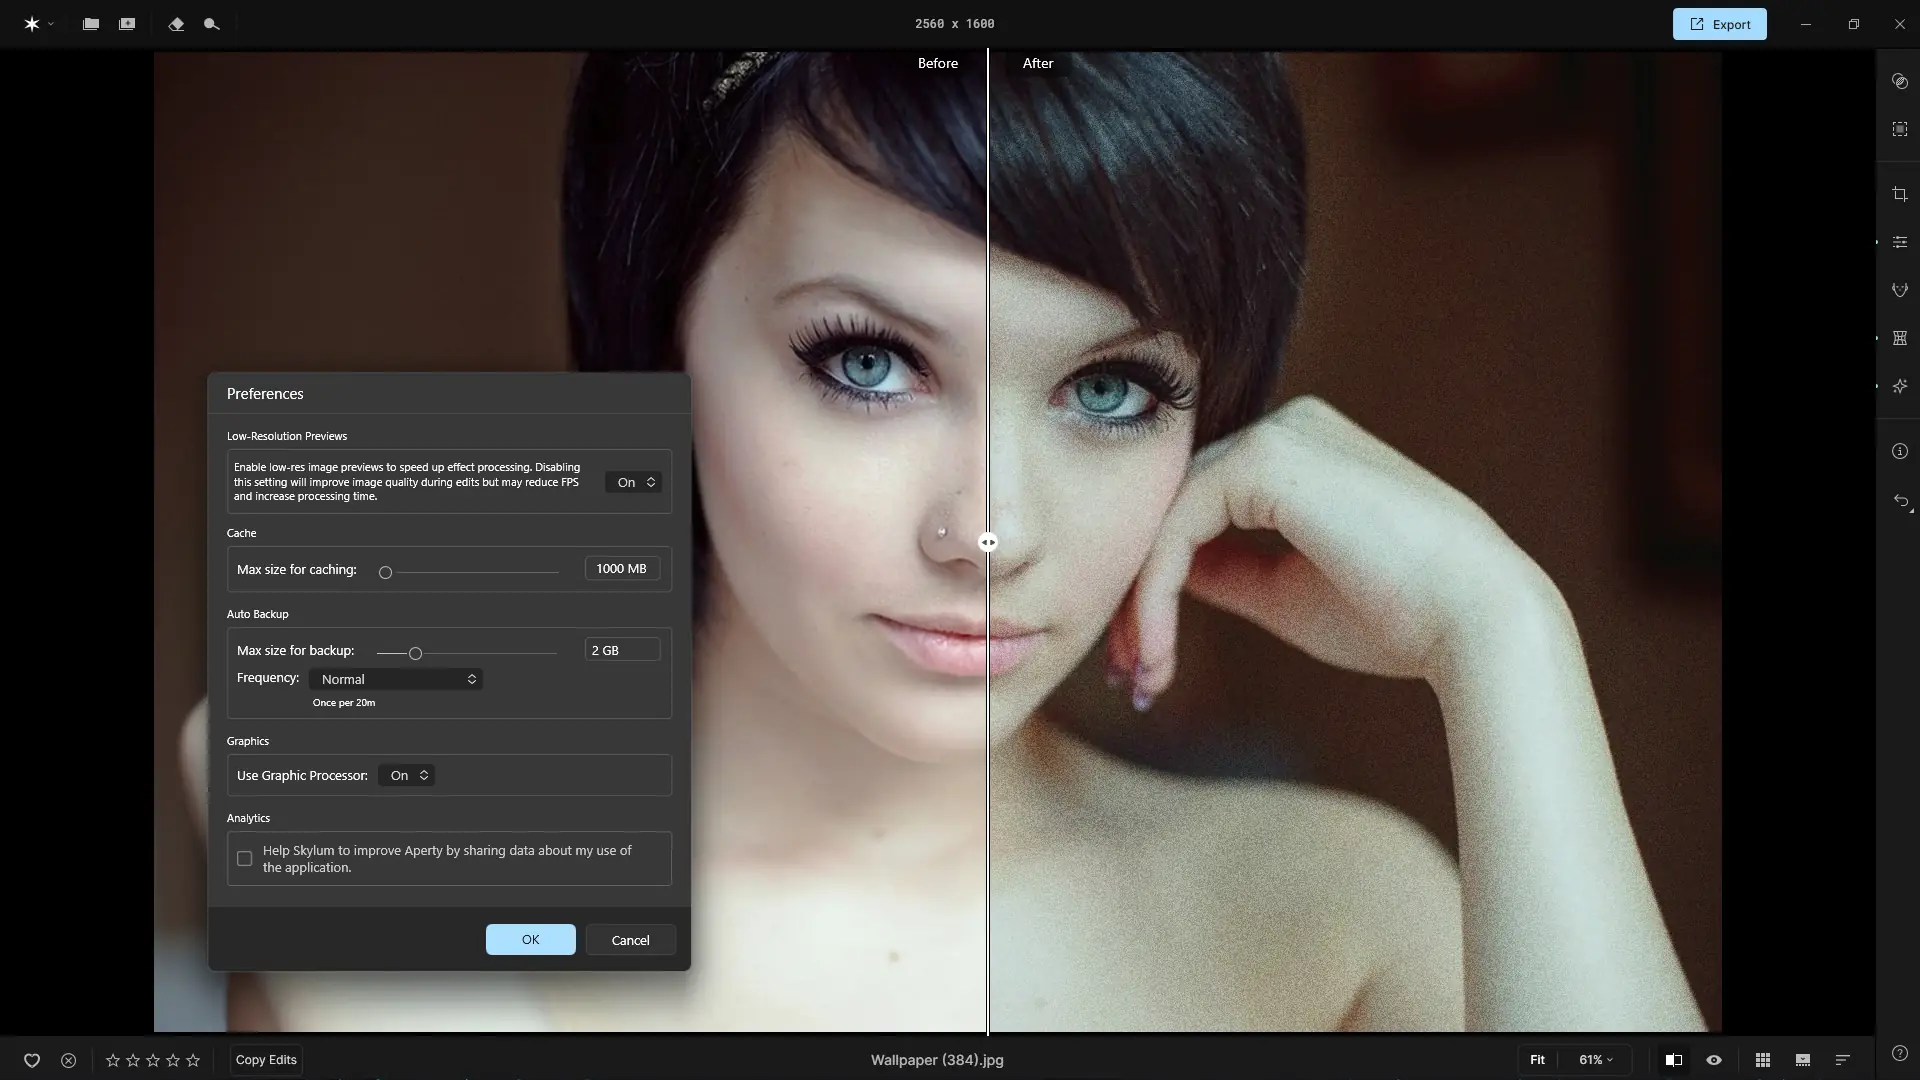Toggle the split compare view
The height and width of the screenshot is (1080, 1920).
(1673, 1060)
